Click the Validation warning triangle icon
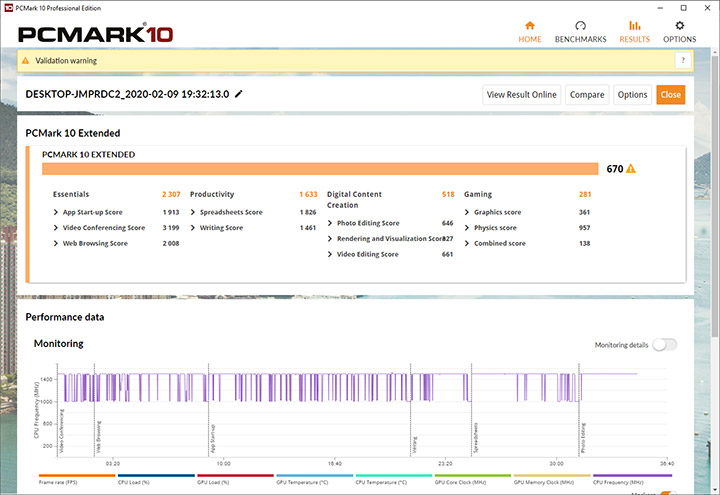The width and height of the screenshot is (720, 495). tap(26, 61)
